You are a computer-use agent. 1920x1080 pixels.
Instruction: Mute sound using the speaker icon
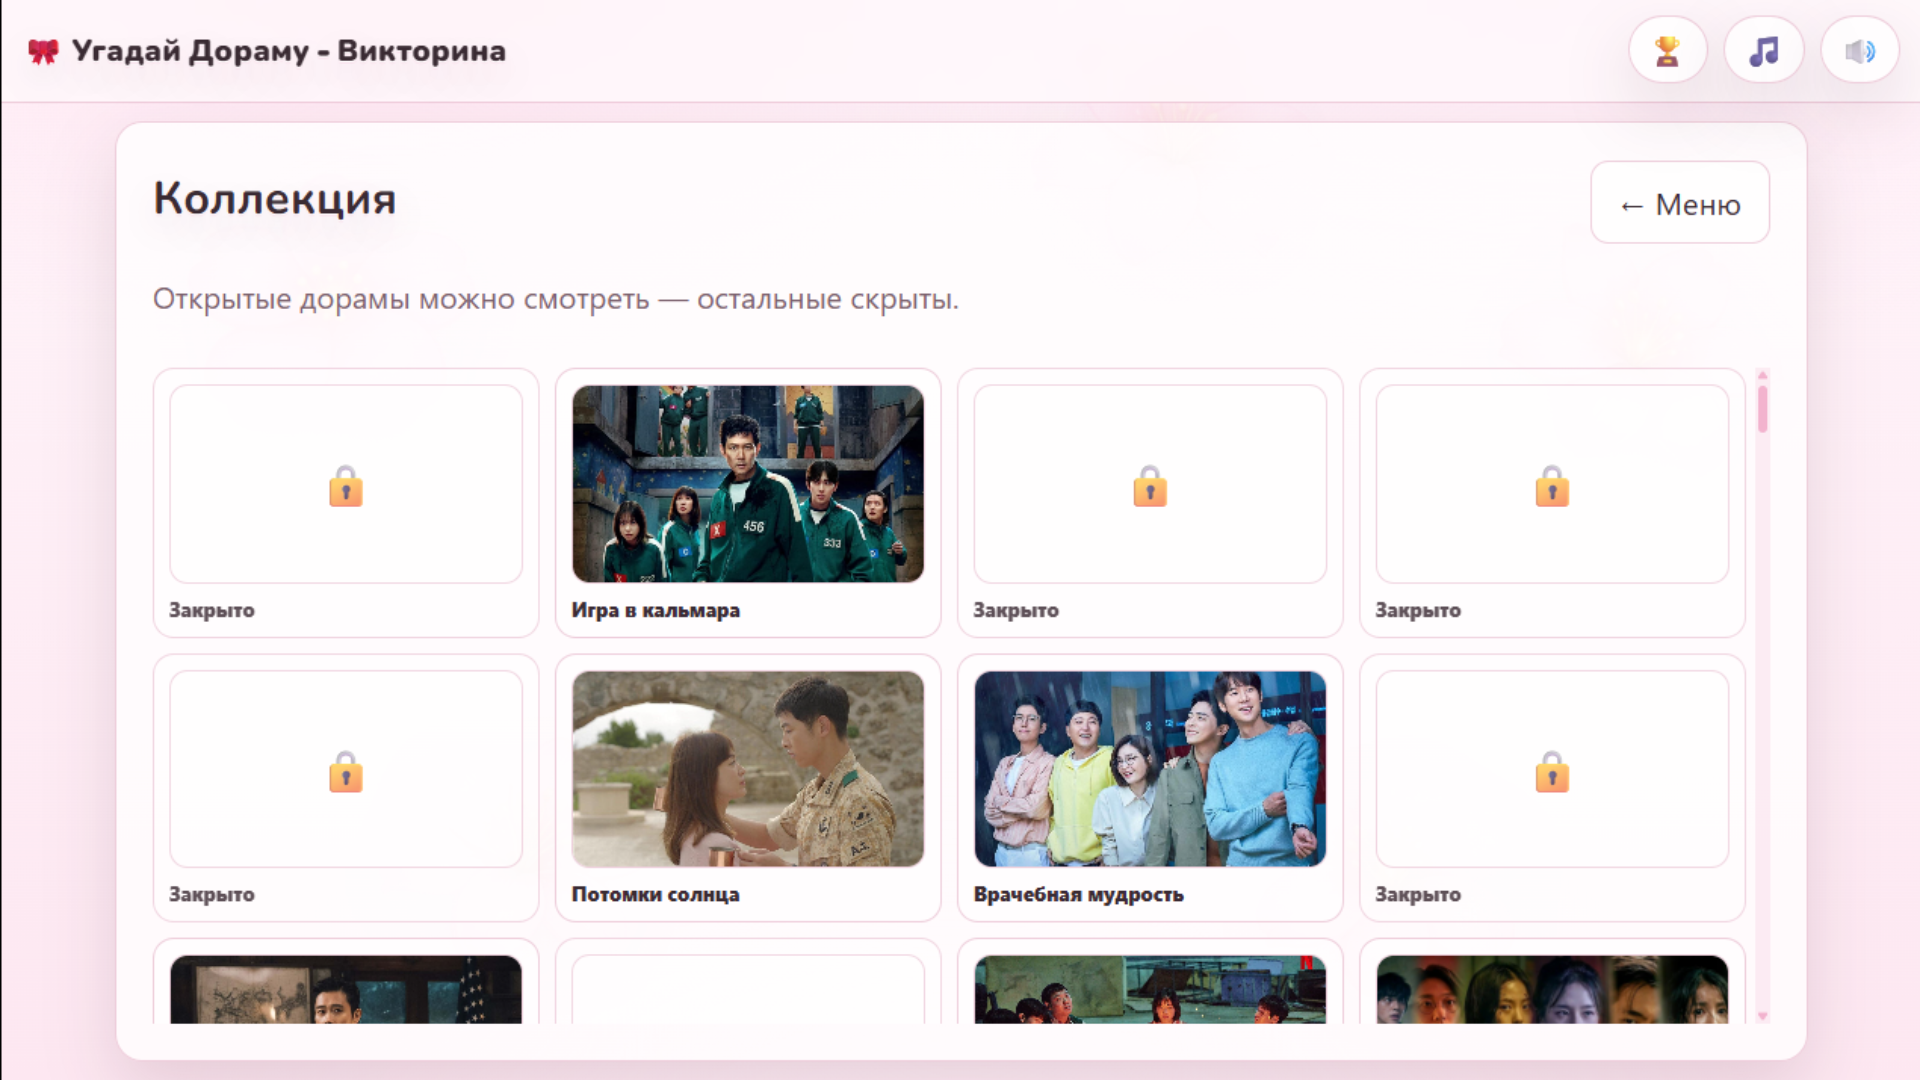[1859, 49]
